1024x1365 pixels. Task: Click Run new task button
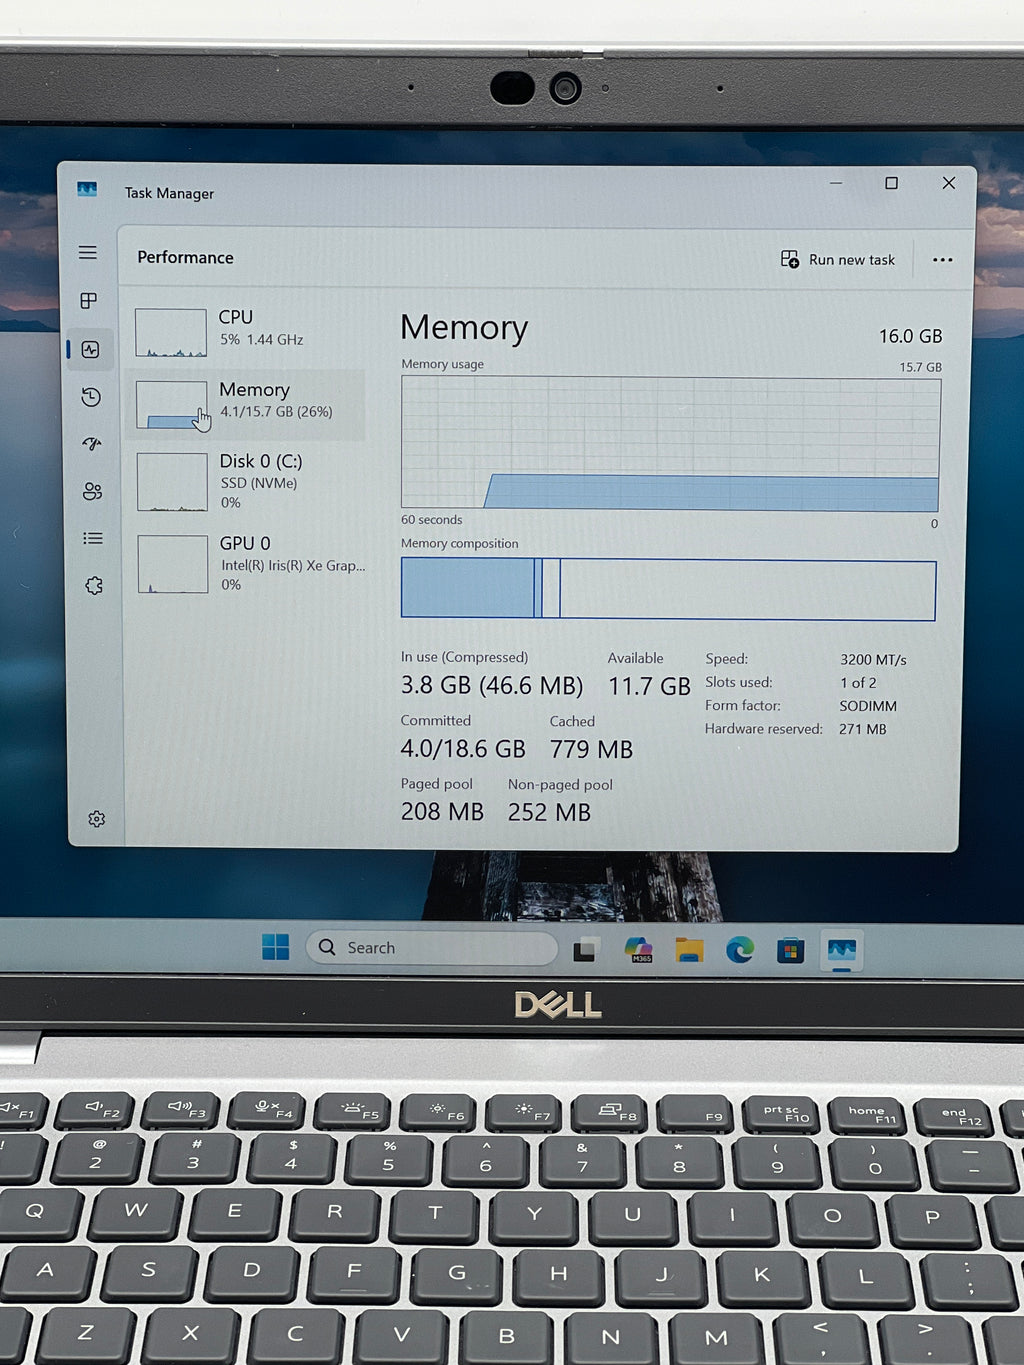[838, 259]
